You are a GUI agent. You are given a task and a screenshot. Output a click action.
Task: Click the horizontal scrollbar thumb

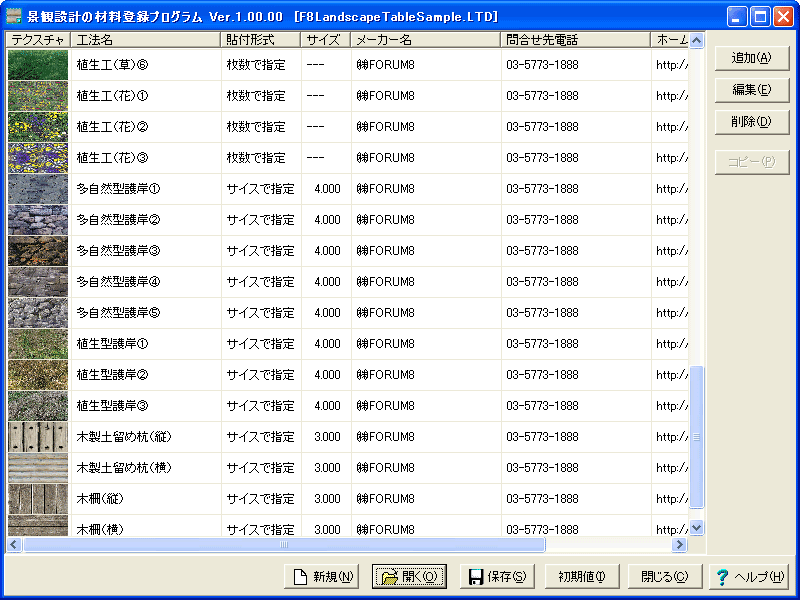[284, 544]
